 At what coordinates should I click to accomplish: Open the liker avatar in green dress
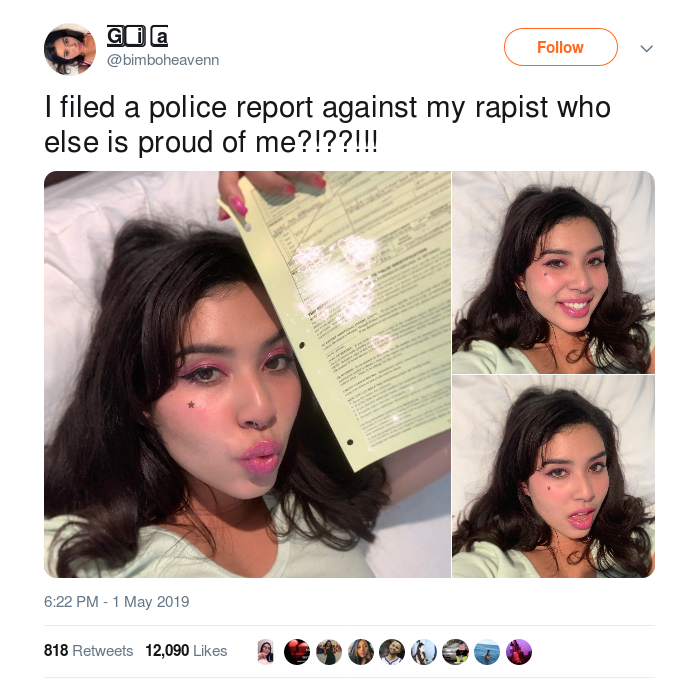coord(329,652)
